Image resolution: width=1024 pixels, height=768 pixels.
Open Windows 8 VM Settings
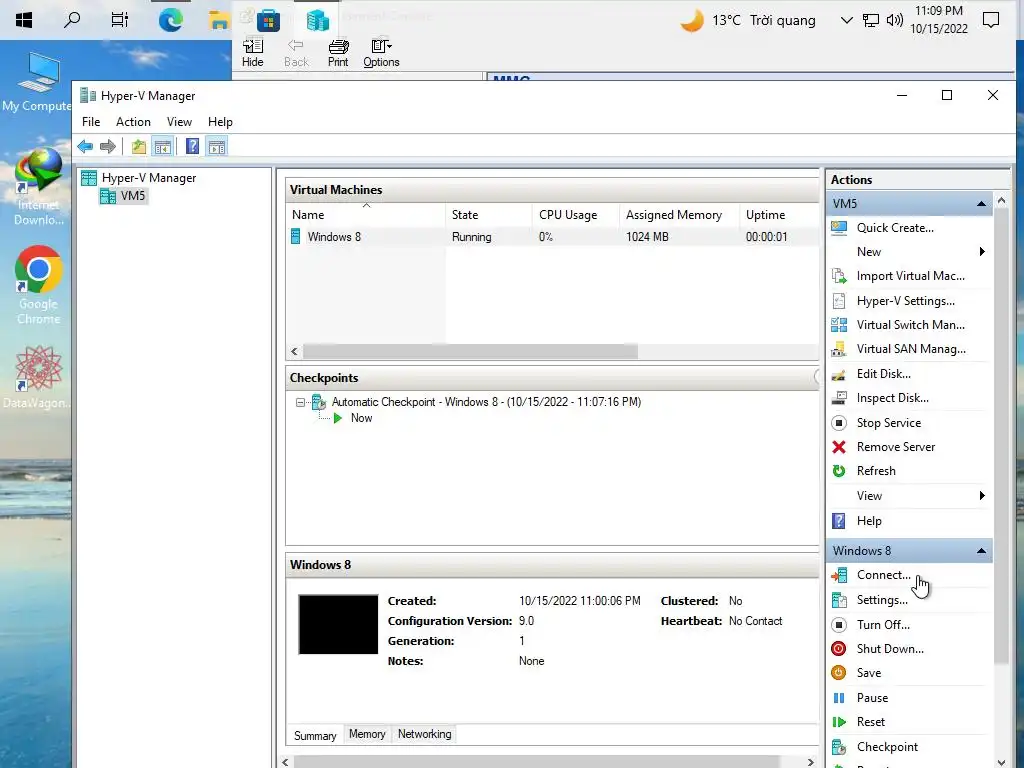click(x=882, y=600)
